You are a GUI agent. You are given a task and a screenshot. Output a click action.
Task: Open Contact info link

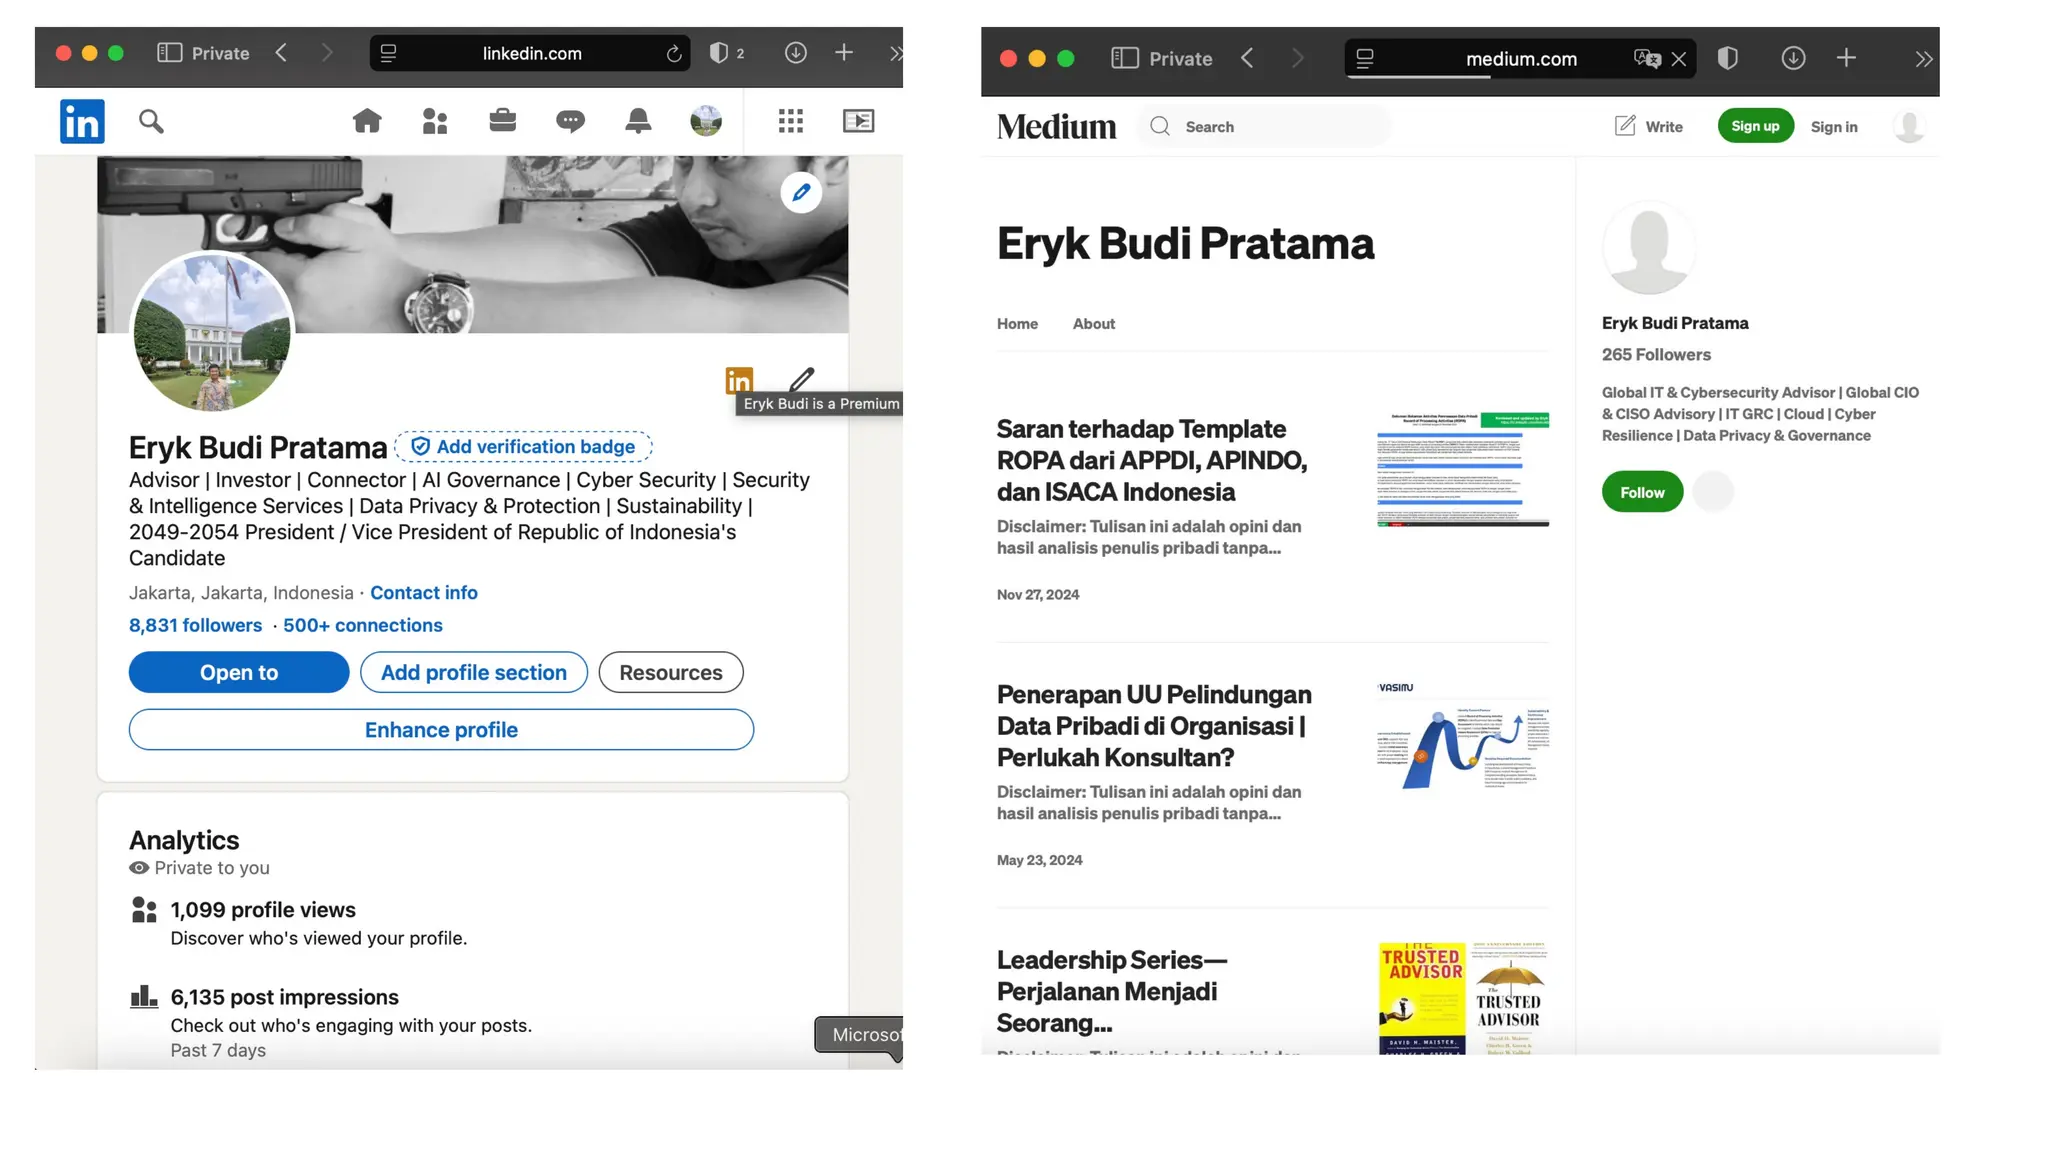pyautogui.click(x=424, y=592)
